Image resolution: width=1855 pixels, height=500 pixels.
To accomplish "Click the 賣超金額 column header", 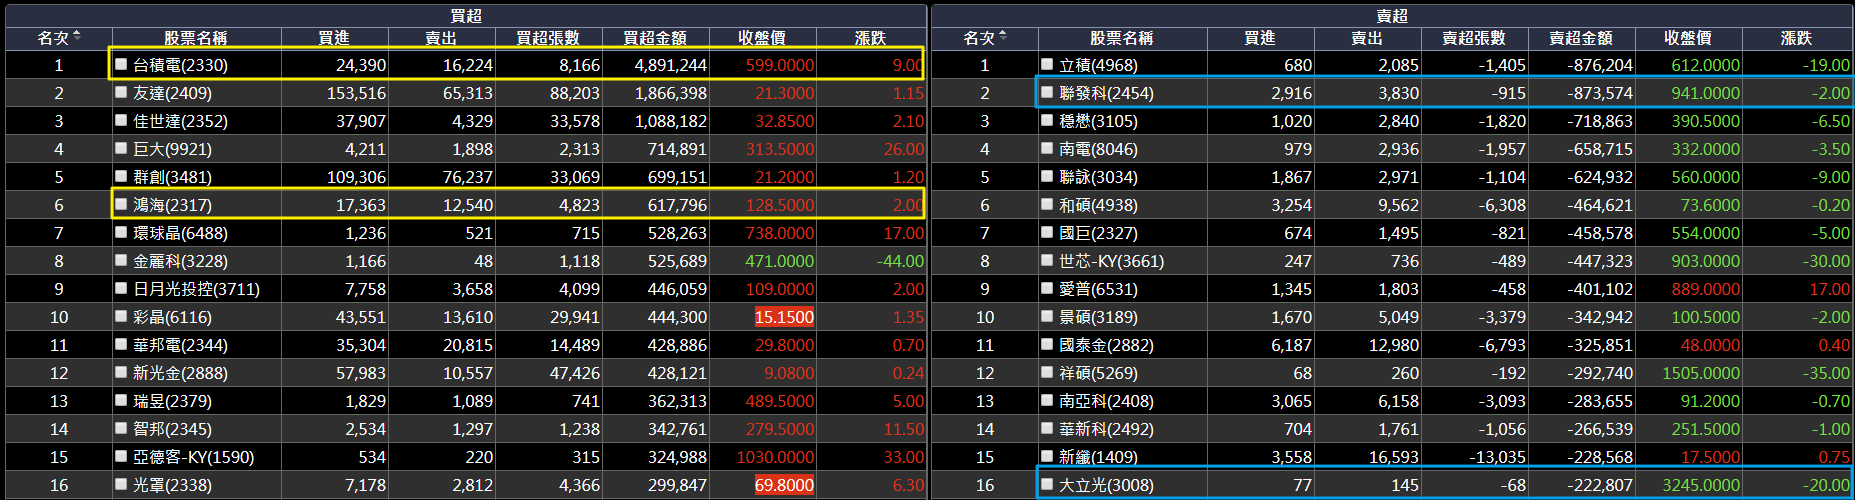I will (1581, 38).
